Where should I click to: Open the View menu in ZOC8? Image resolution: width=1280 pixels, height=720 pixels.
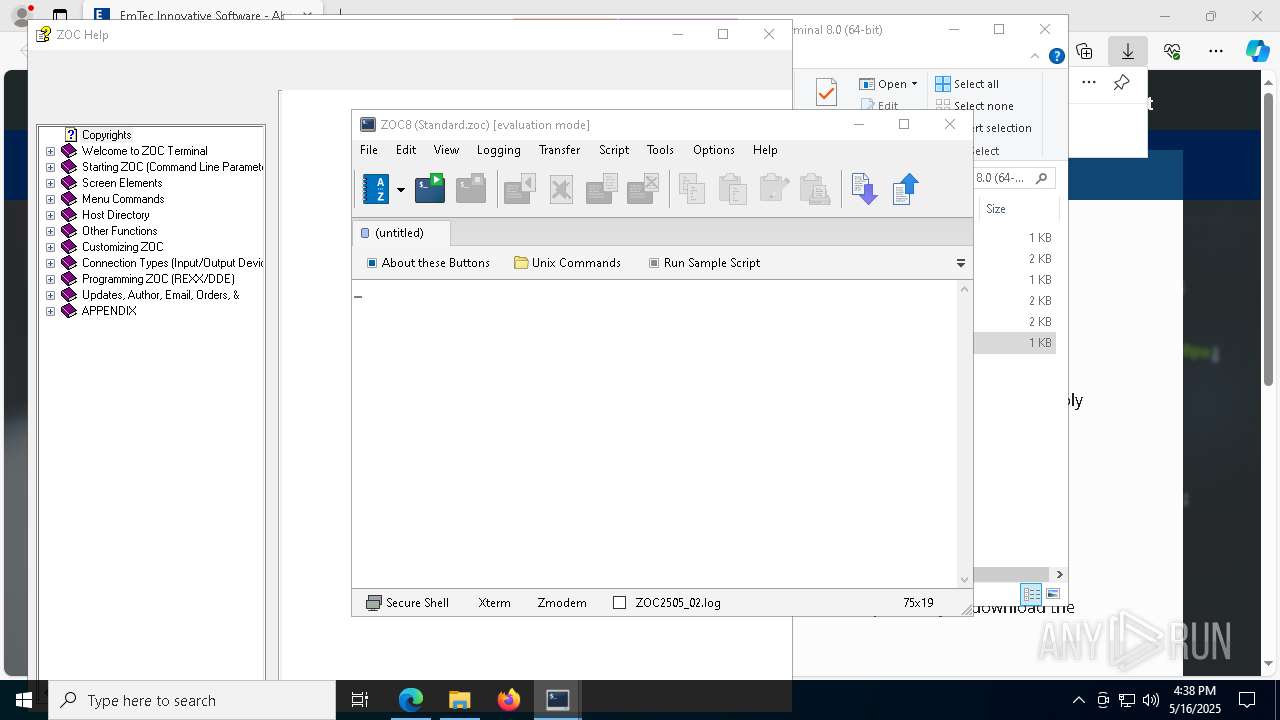pyautogui.click(x=446, y=150)
